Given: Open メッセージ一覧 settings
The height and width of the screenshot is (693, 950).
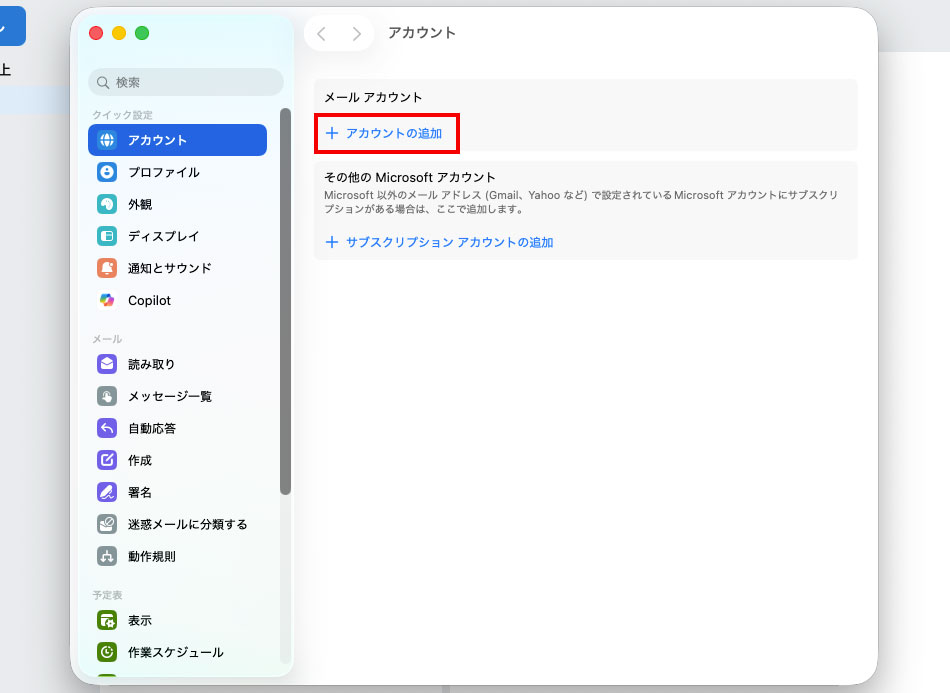Looking at the screenshot, I should 178,396.
